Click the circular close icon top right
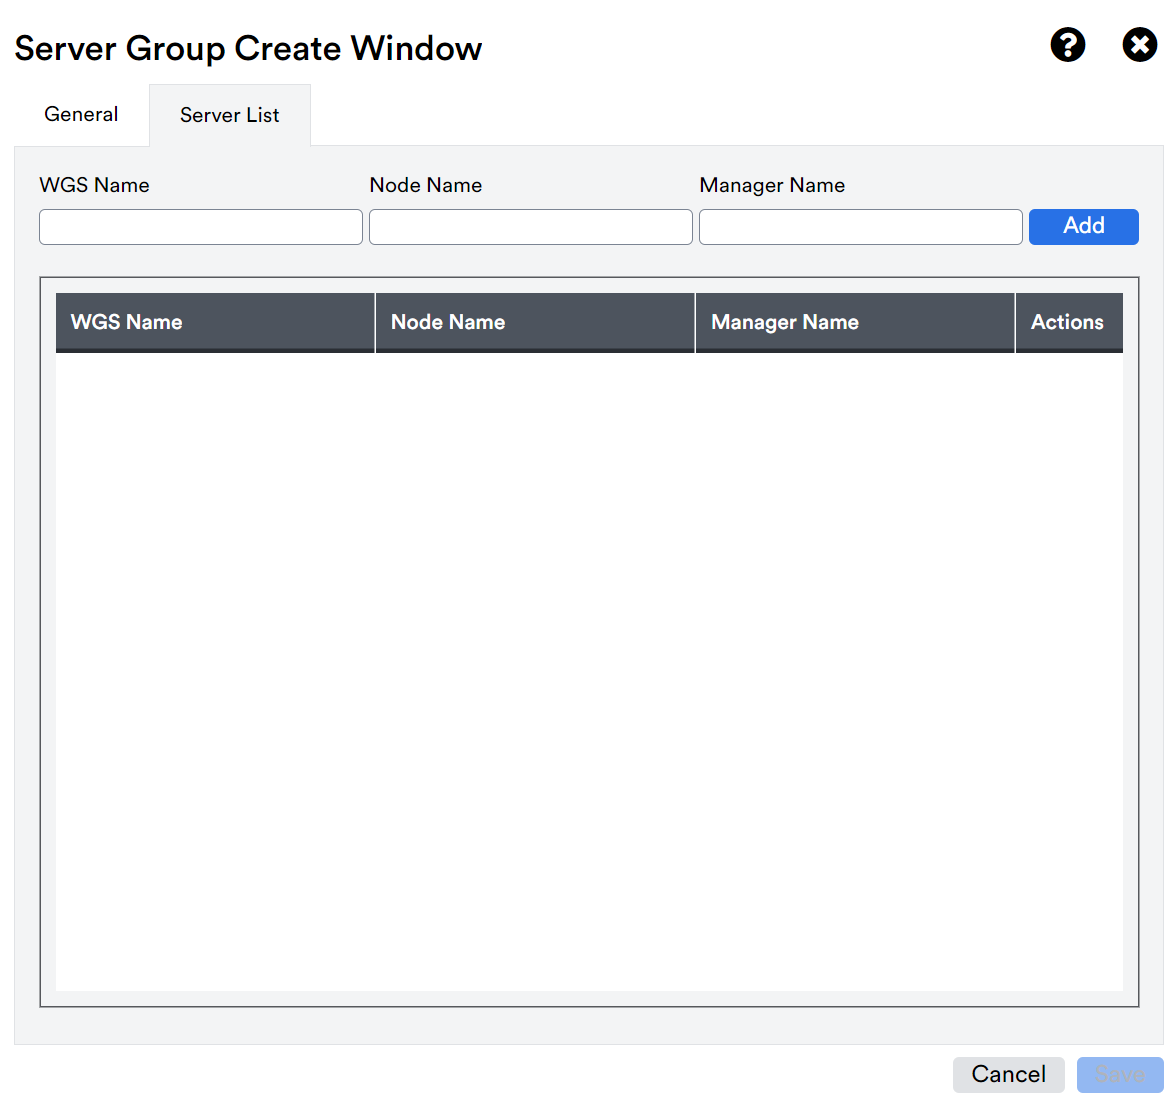 1139,45
